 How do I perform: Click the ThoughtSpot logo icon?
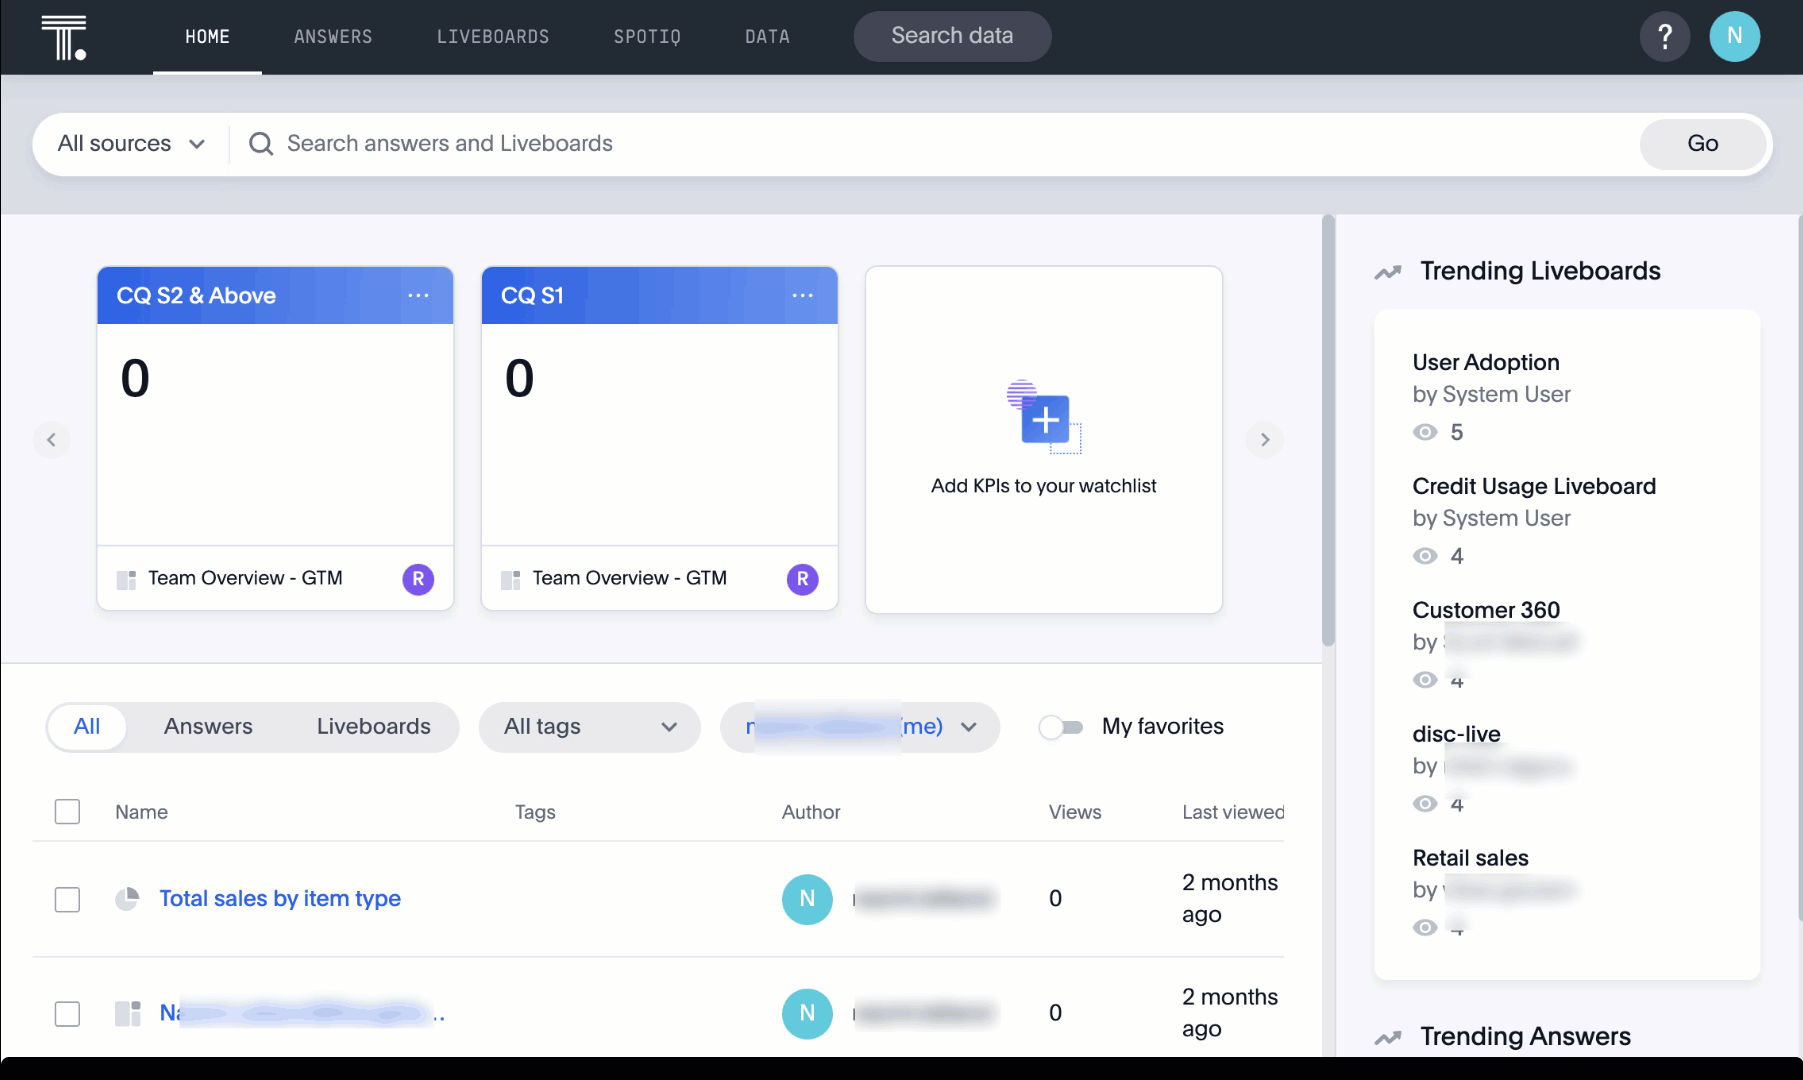tap(64, 37)
